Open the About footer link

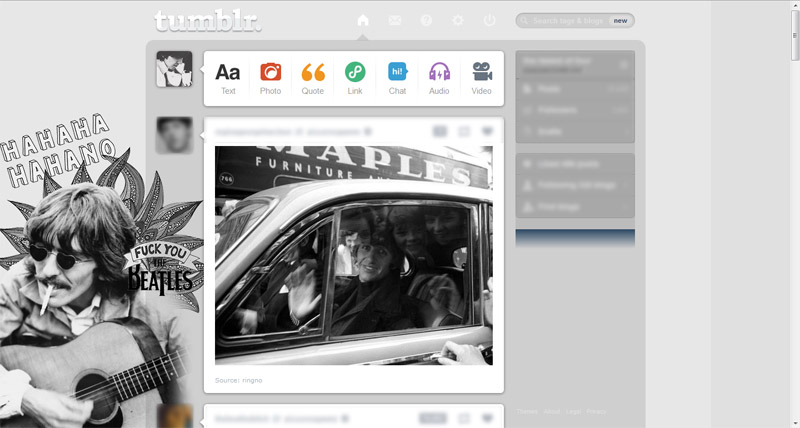[552, 412]
